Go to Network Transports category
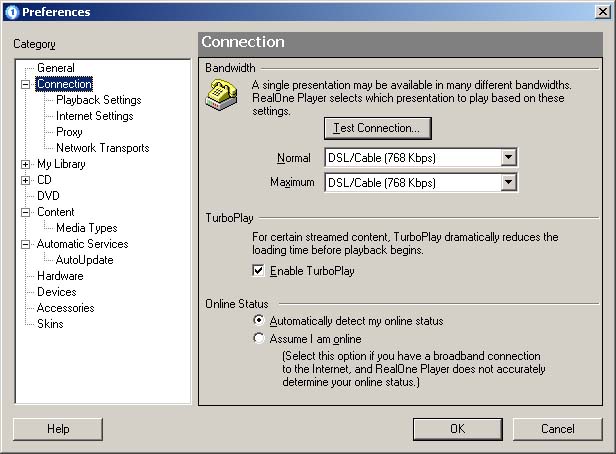This screenshot has width=616, height=454. (102, 148)
